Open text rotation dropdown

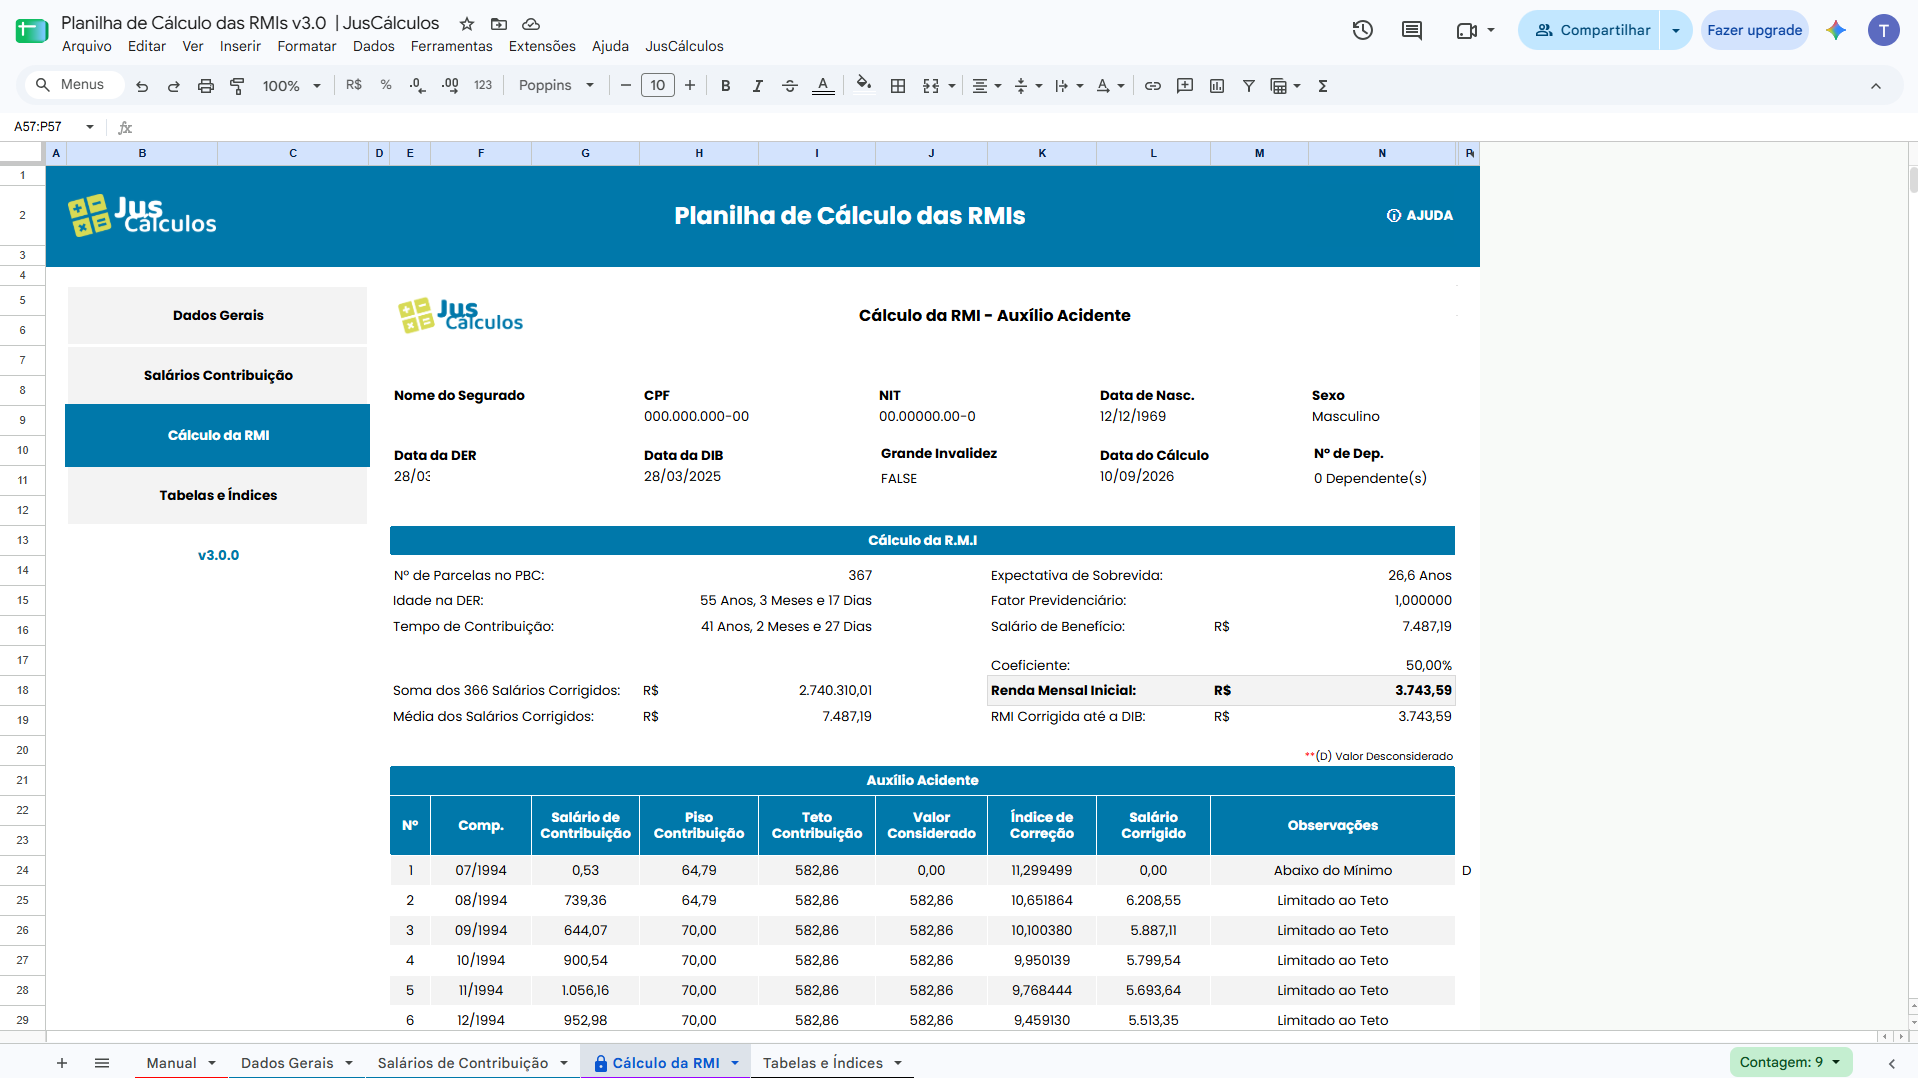(x=1110, y=86)
